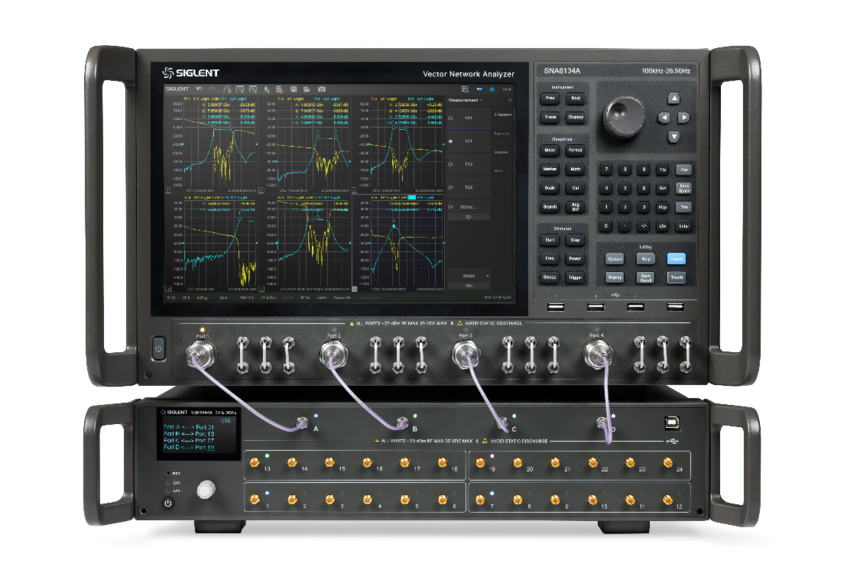Click the camera screenshot icon in toolbar
The image size is (860, 573).
point(321,89)
